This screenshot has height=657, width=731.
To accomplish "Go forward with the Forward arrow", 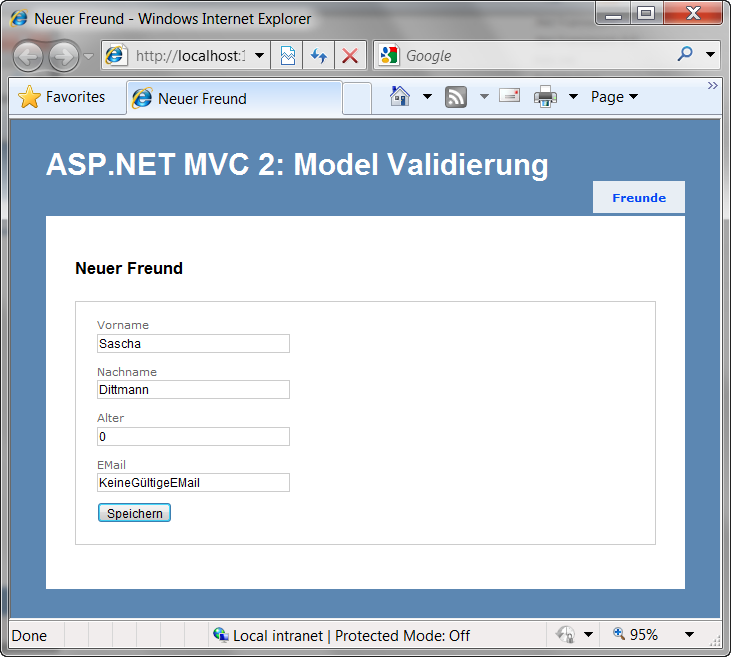I will pyautogui.click(x=64, y=56).
